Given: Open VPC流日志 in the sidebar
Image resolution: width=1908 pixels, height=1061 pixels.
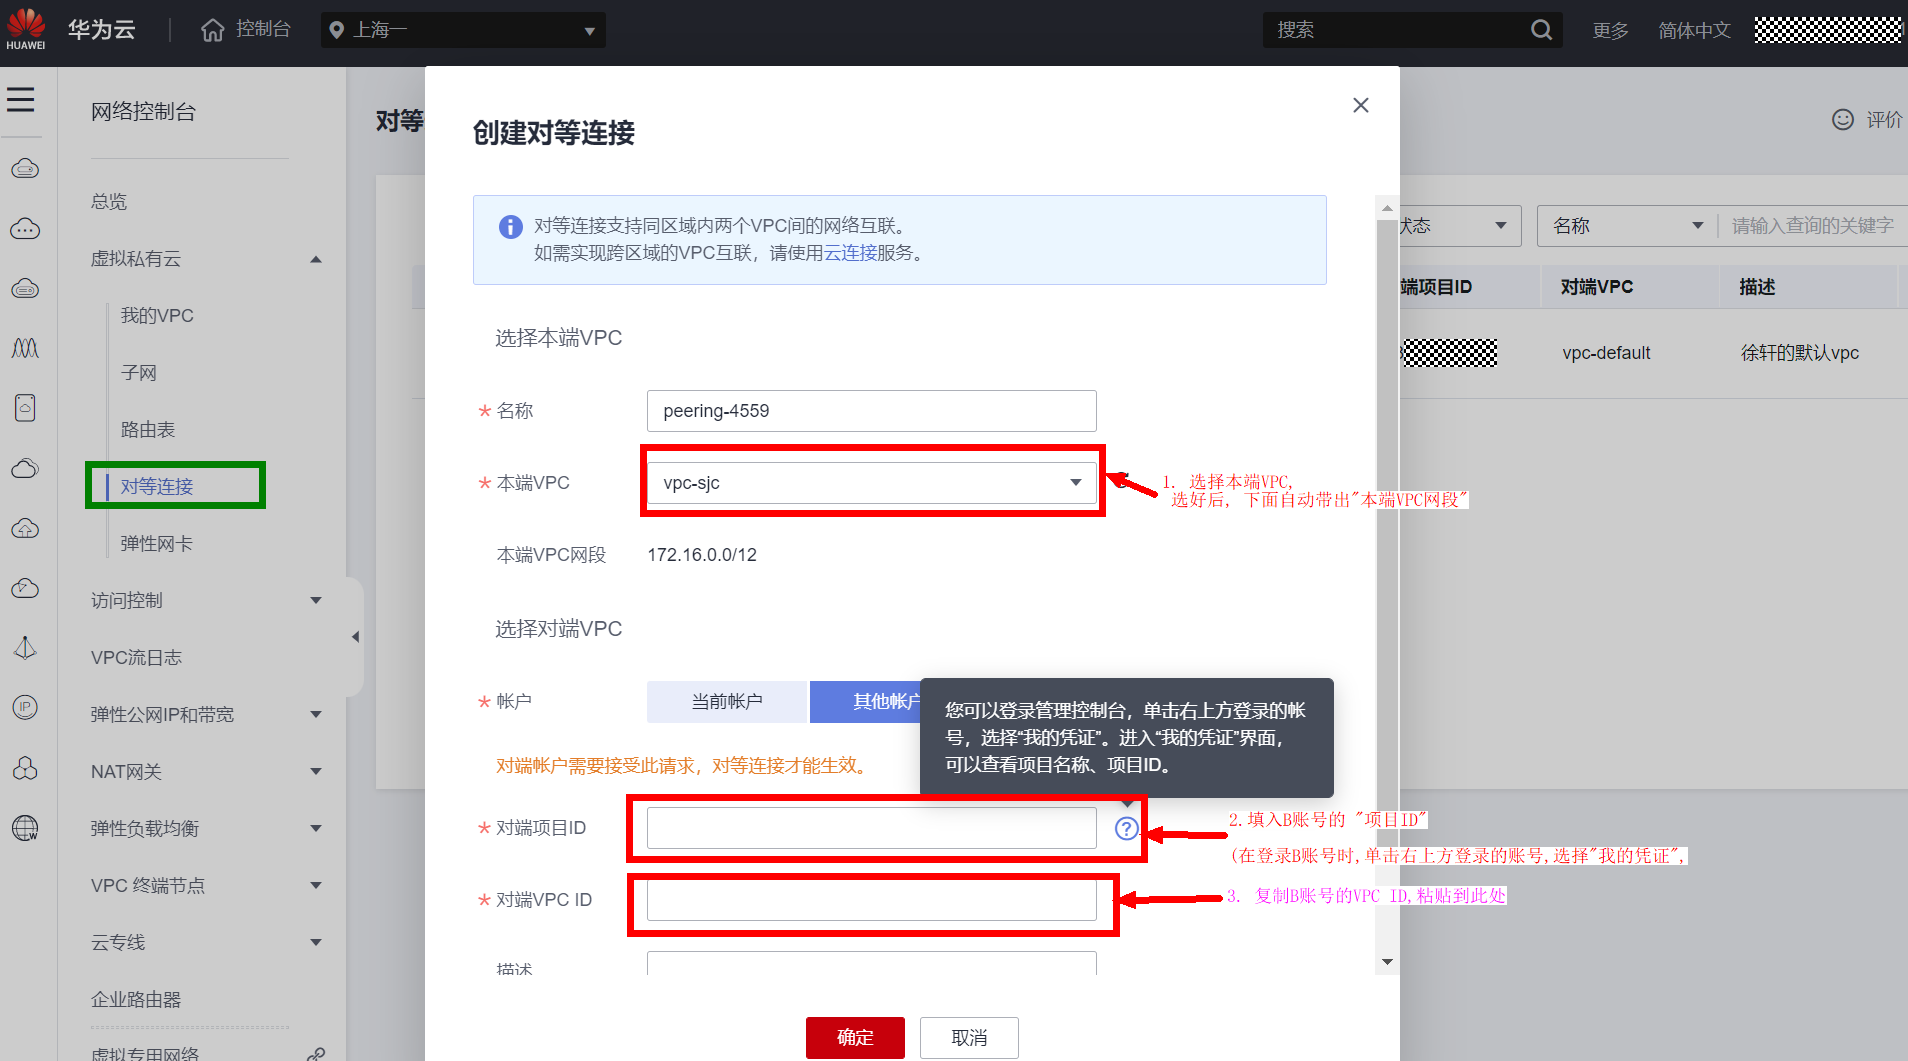Looking at the screenshot, I should click(x=137, y=658).
